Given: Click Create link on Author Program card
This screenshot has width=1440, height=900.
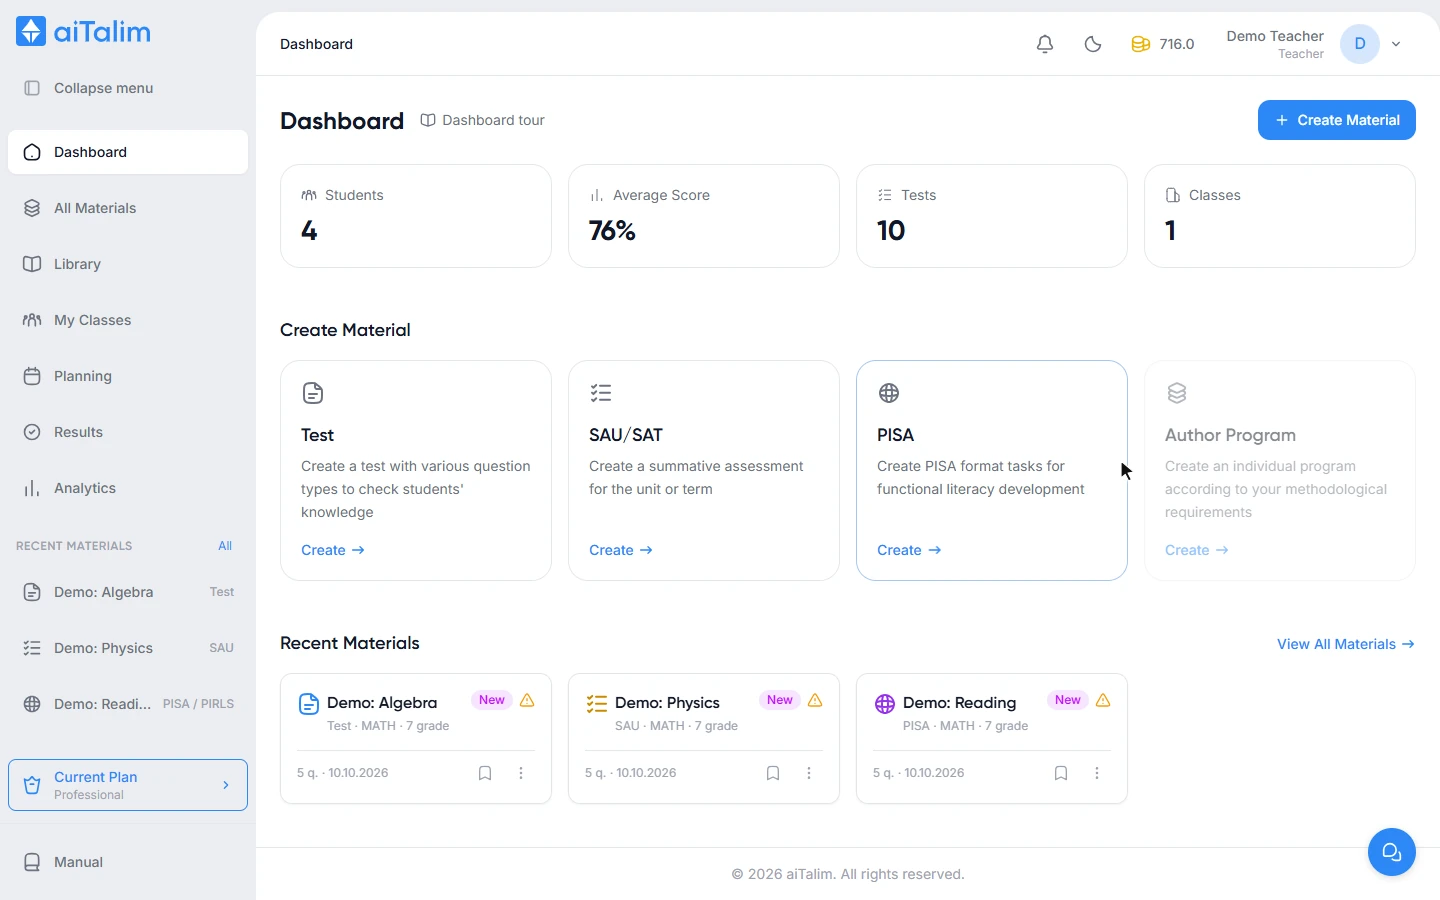Looking at the screenshot, I should (1197, 550).
